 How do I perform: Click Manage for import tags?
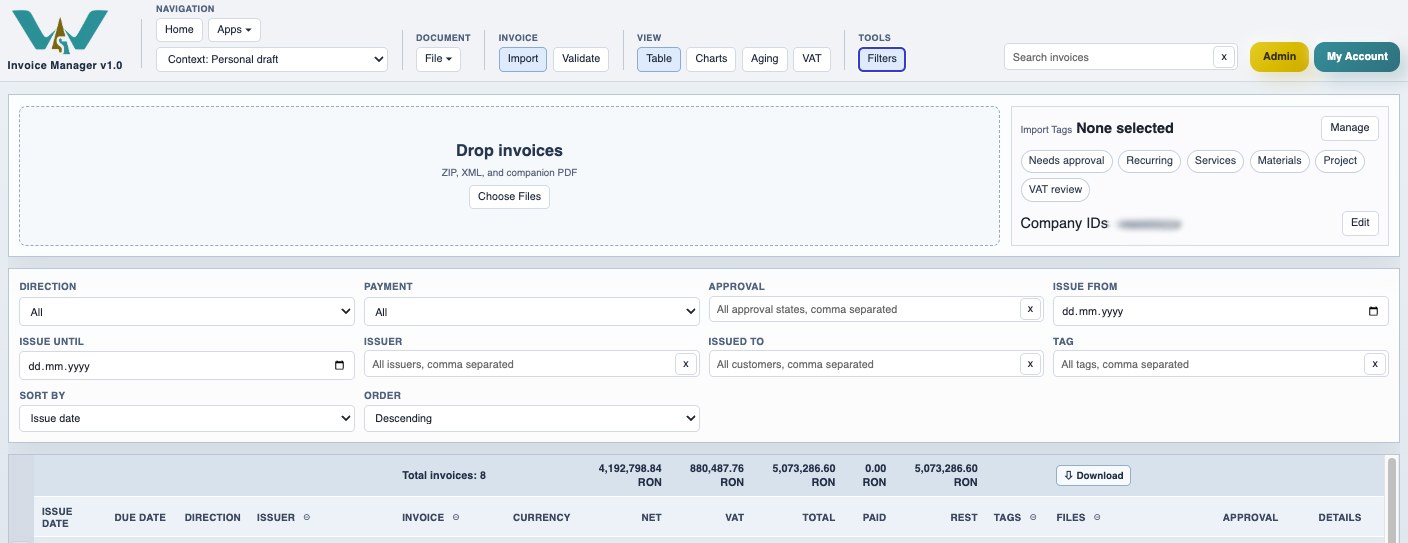click(x=1349, y=128)
